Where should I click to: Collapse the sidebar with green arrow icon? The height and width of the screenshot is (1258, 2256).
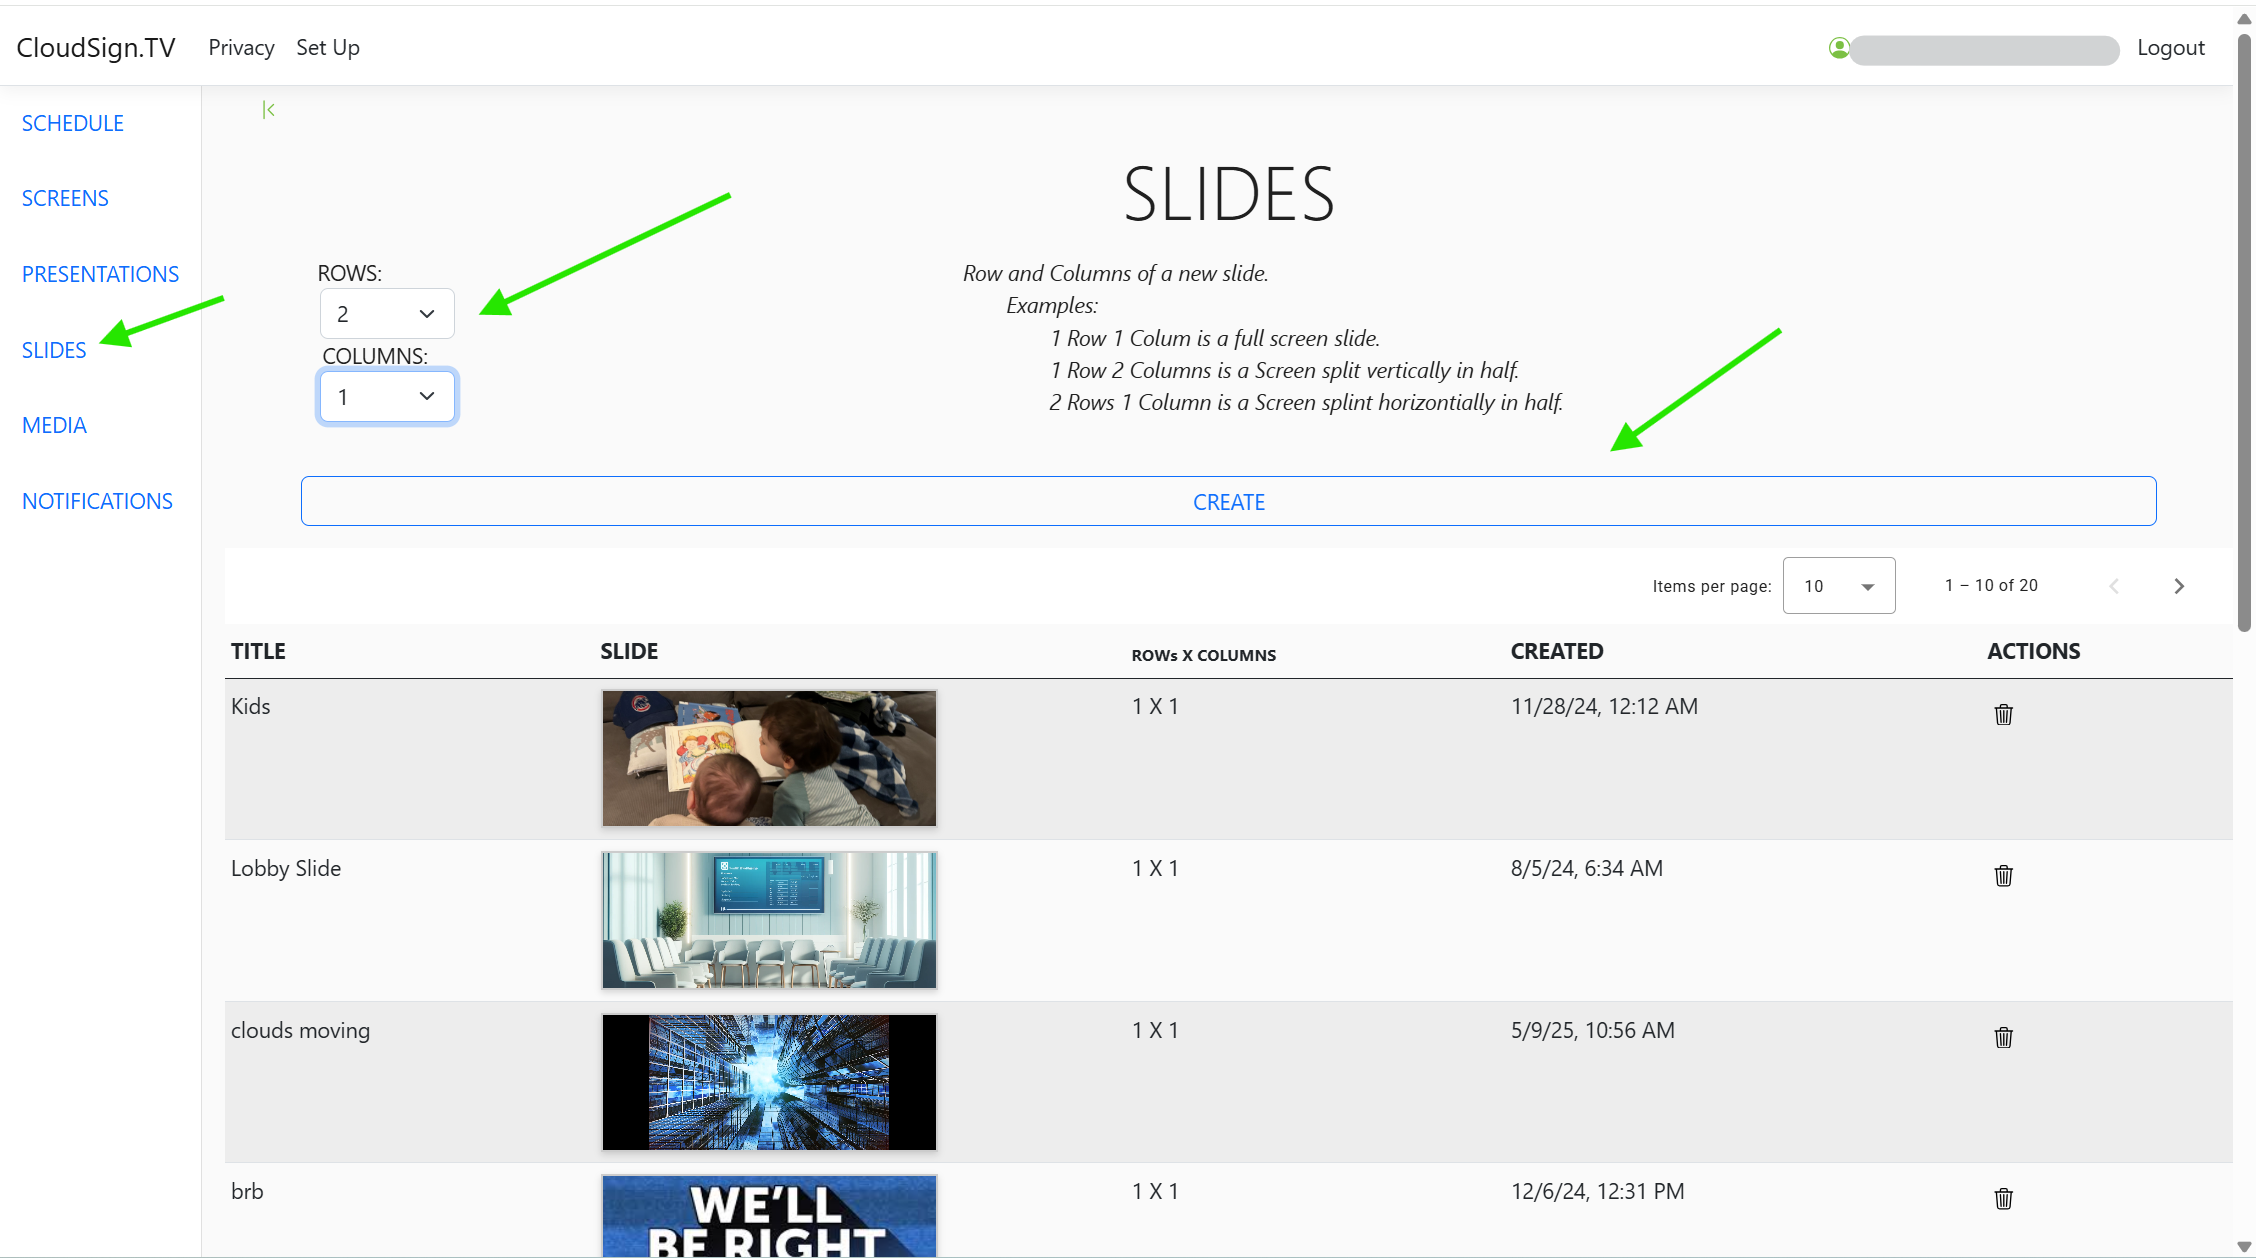point(268,110)
